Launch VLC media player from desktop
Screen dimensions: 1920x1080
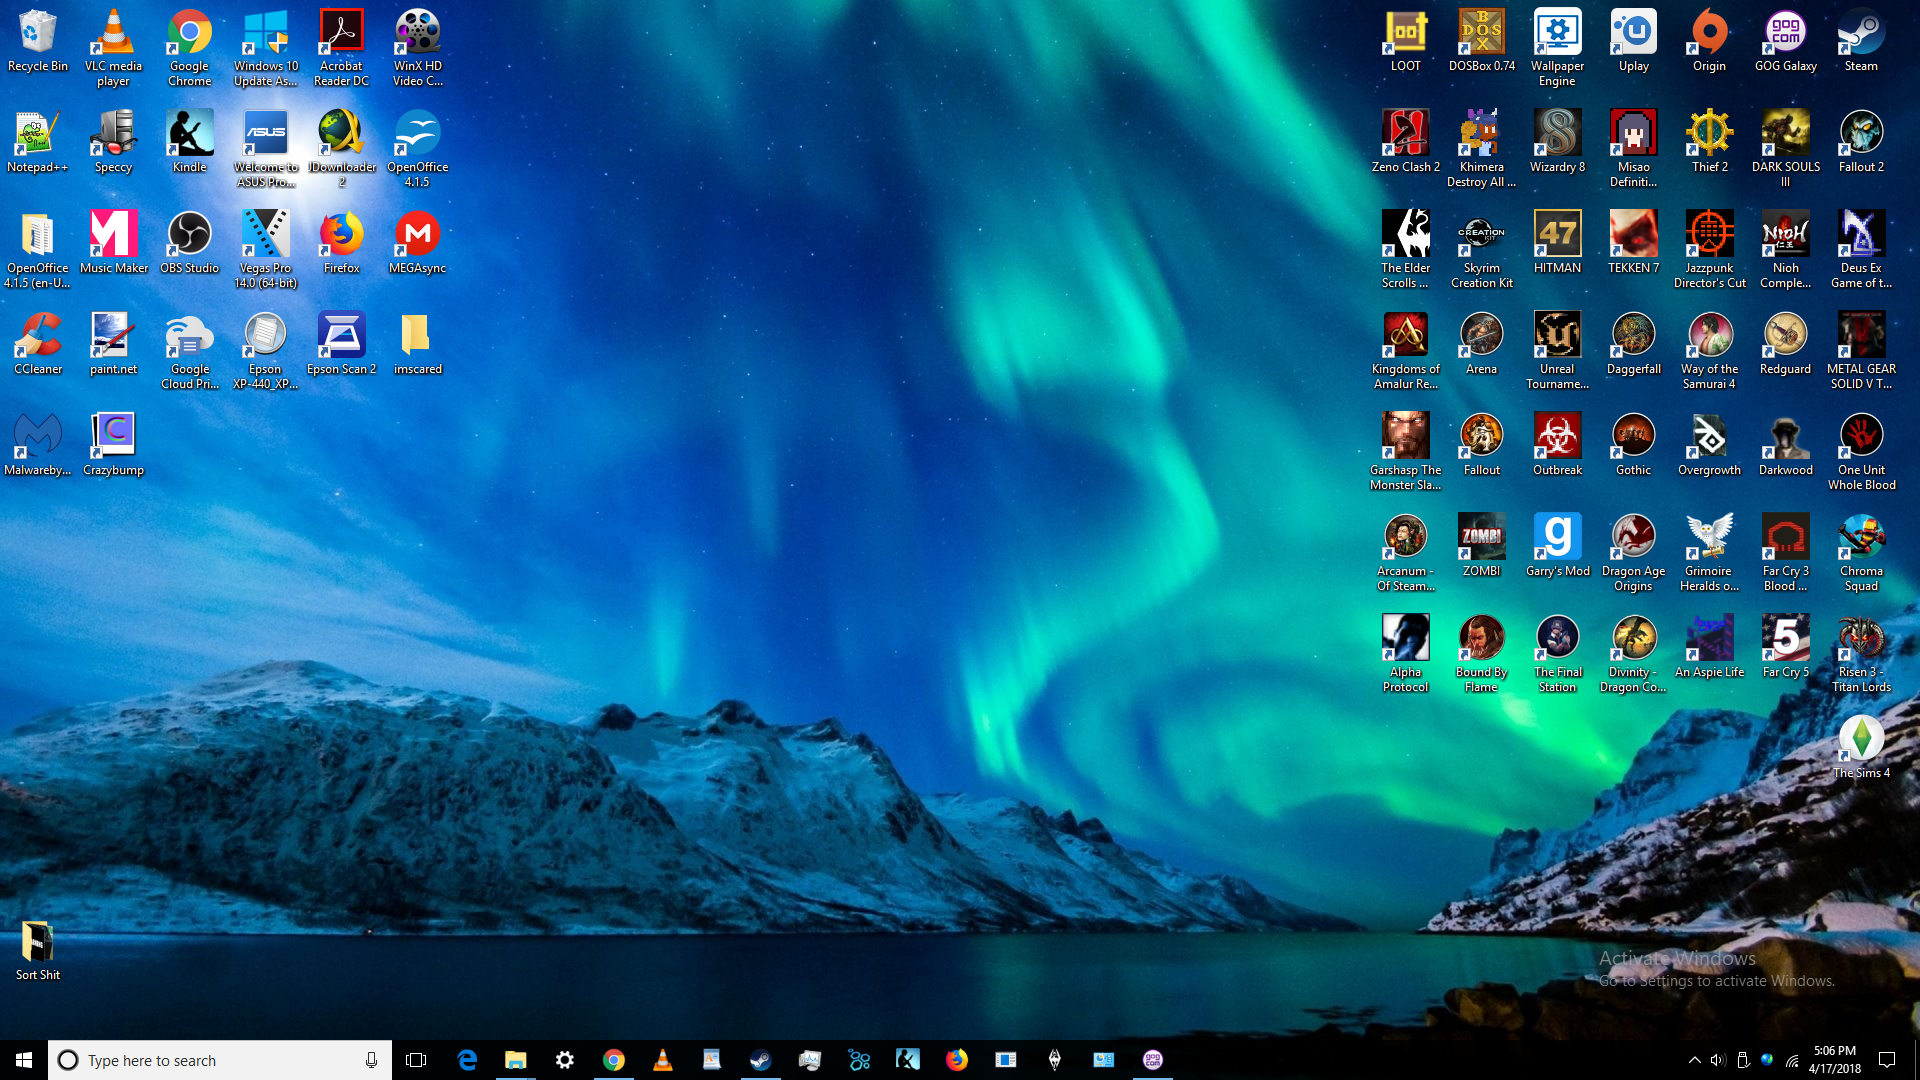tap(114, 49)
